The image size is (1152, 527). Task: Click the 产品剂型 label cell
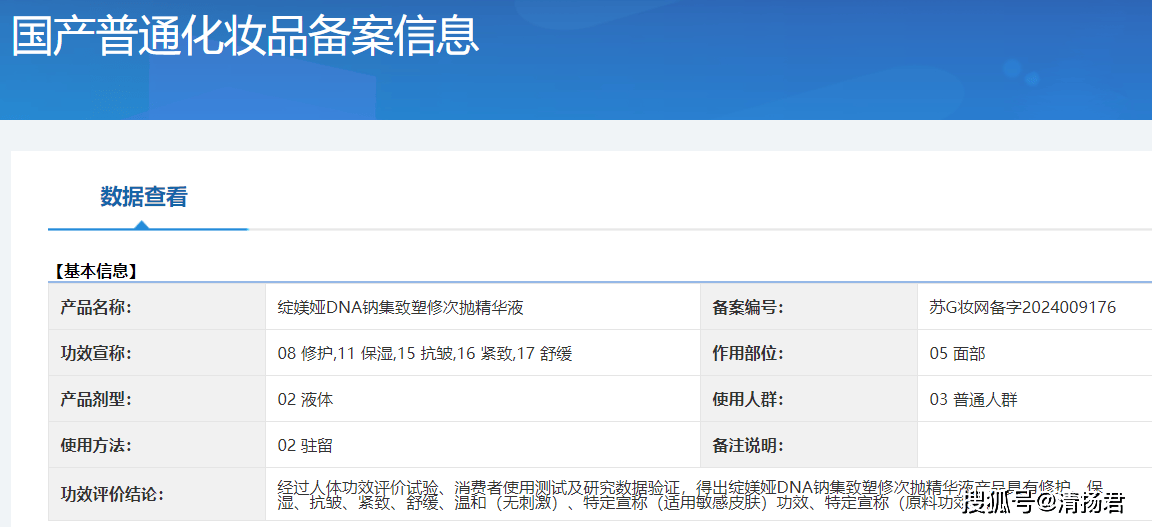[x=156, y=398]
